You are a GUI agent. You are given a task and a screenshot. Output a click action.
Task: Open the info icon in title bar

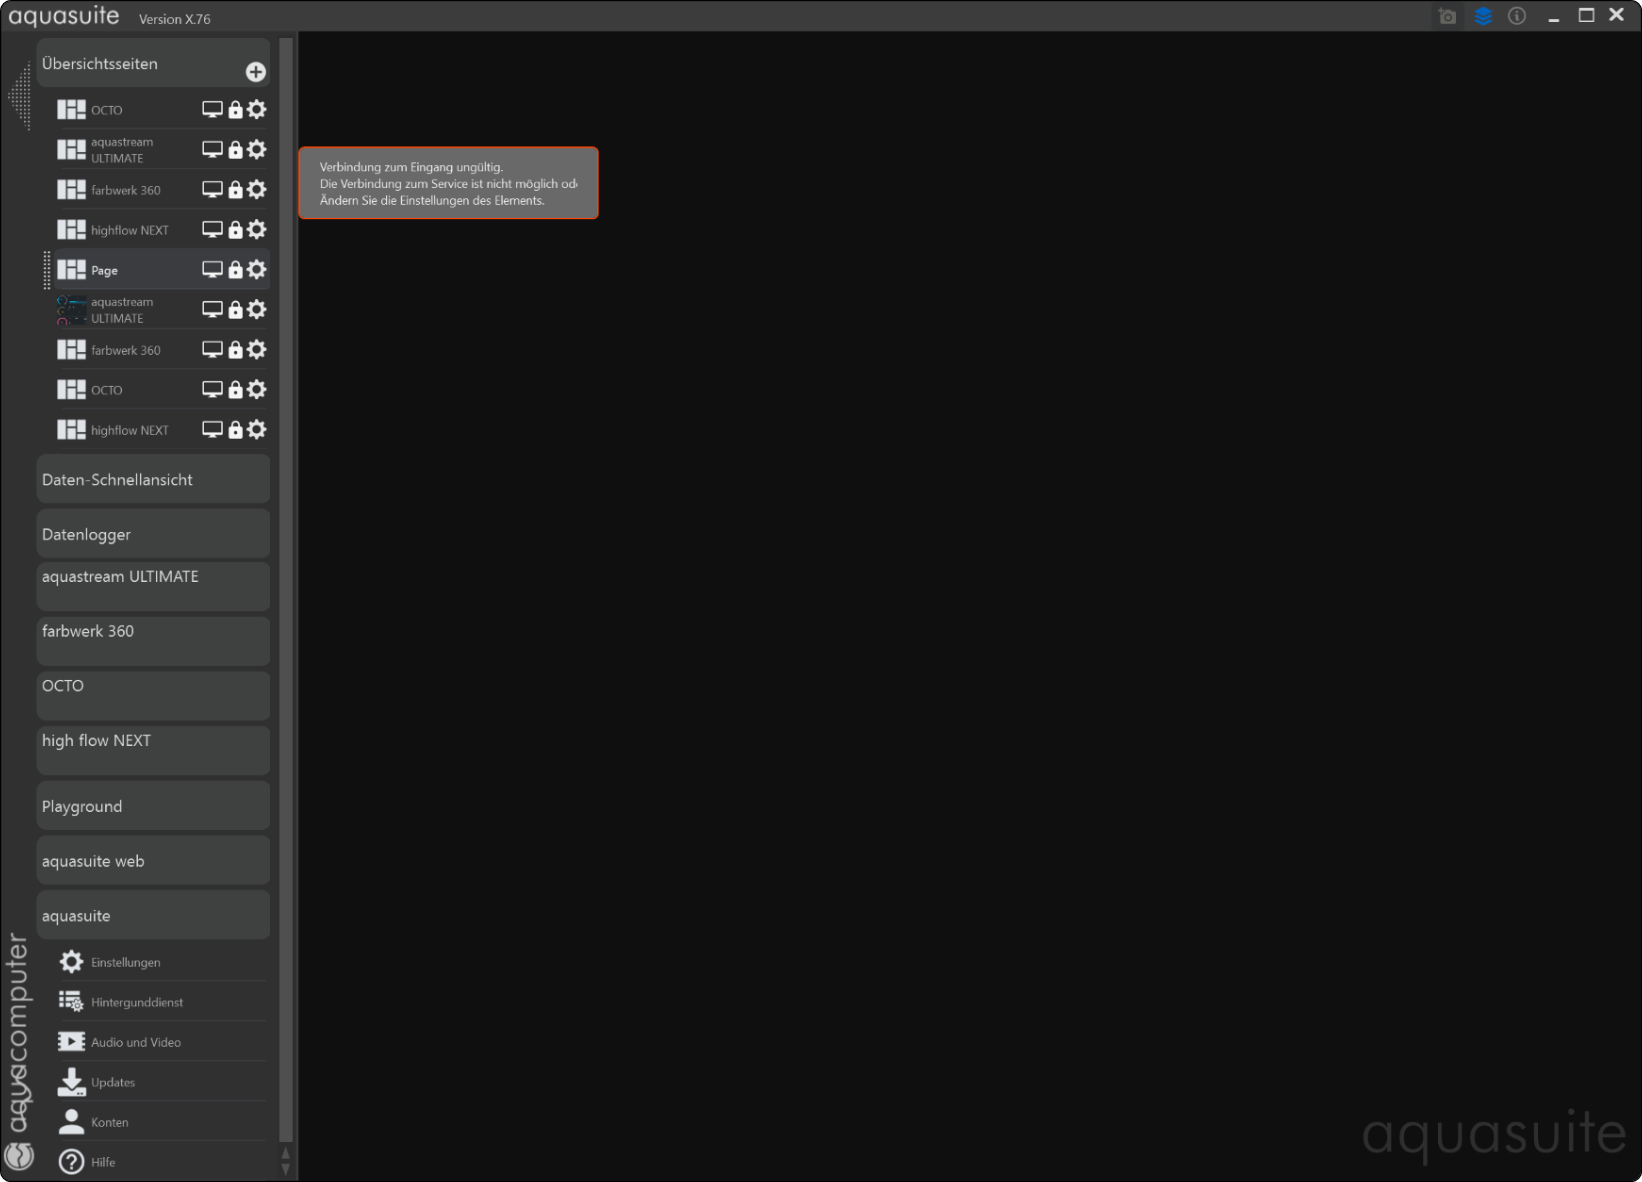coord(1517,16)
